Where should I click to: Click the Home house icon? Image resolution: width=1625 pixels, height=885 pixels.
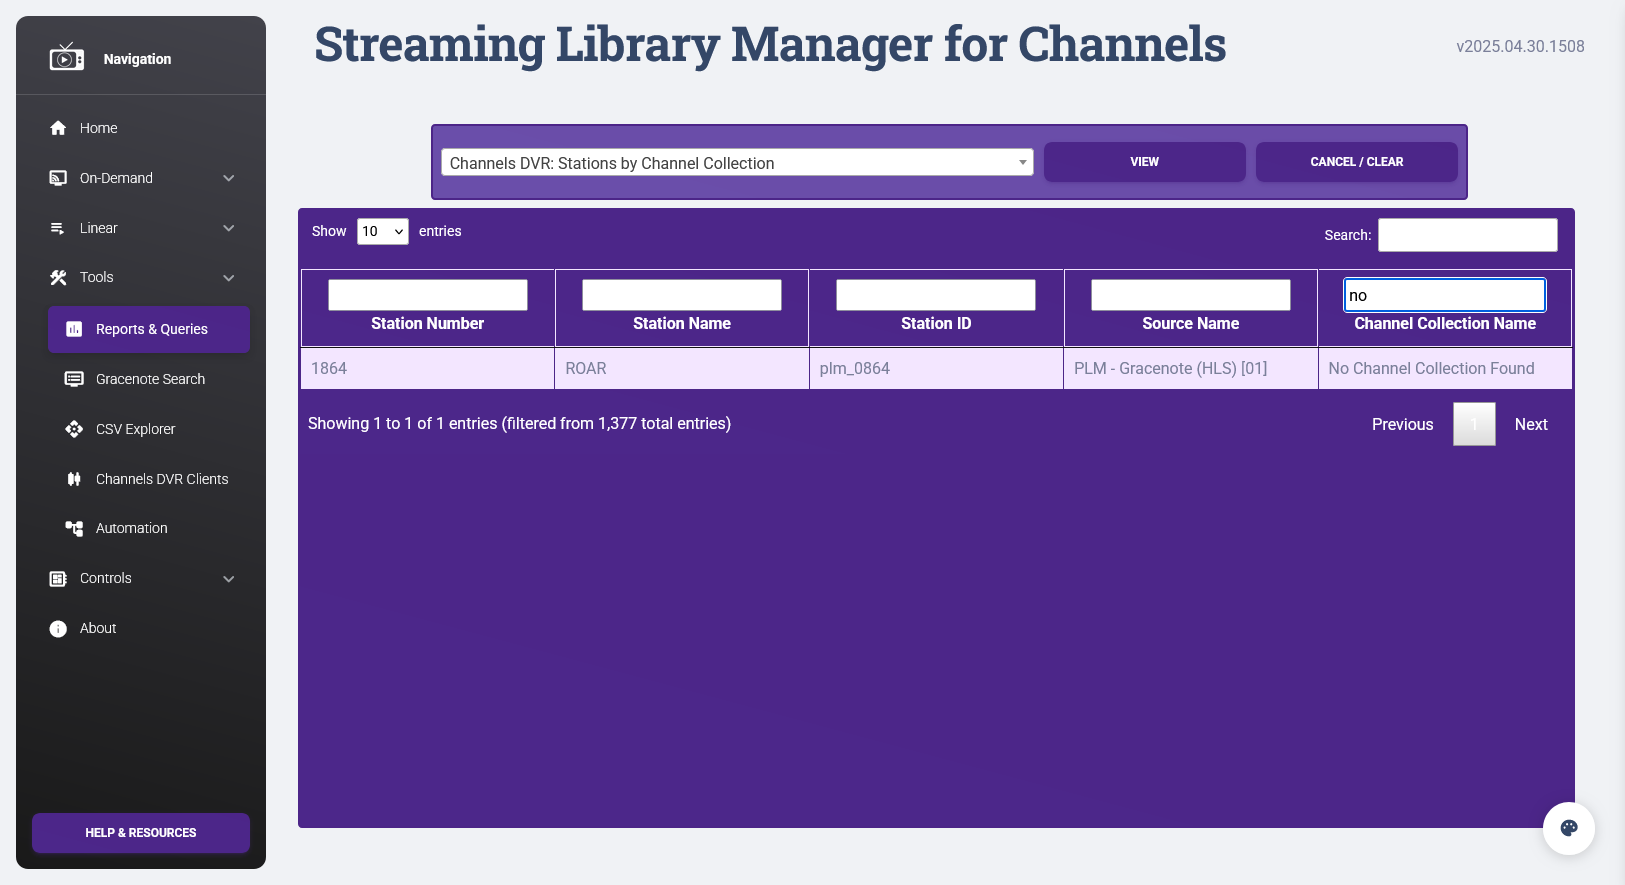pos(58,128)
